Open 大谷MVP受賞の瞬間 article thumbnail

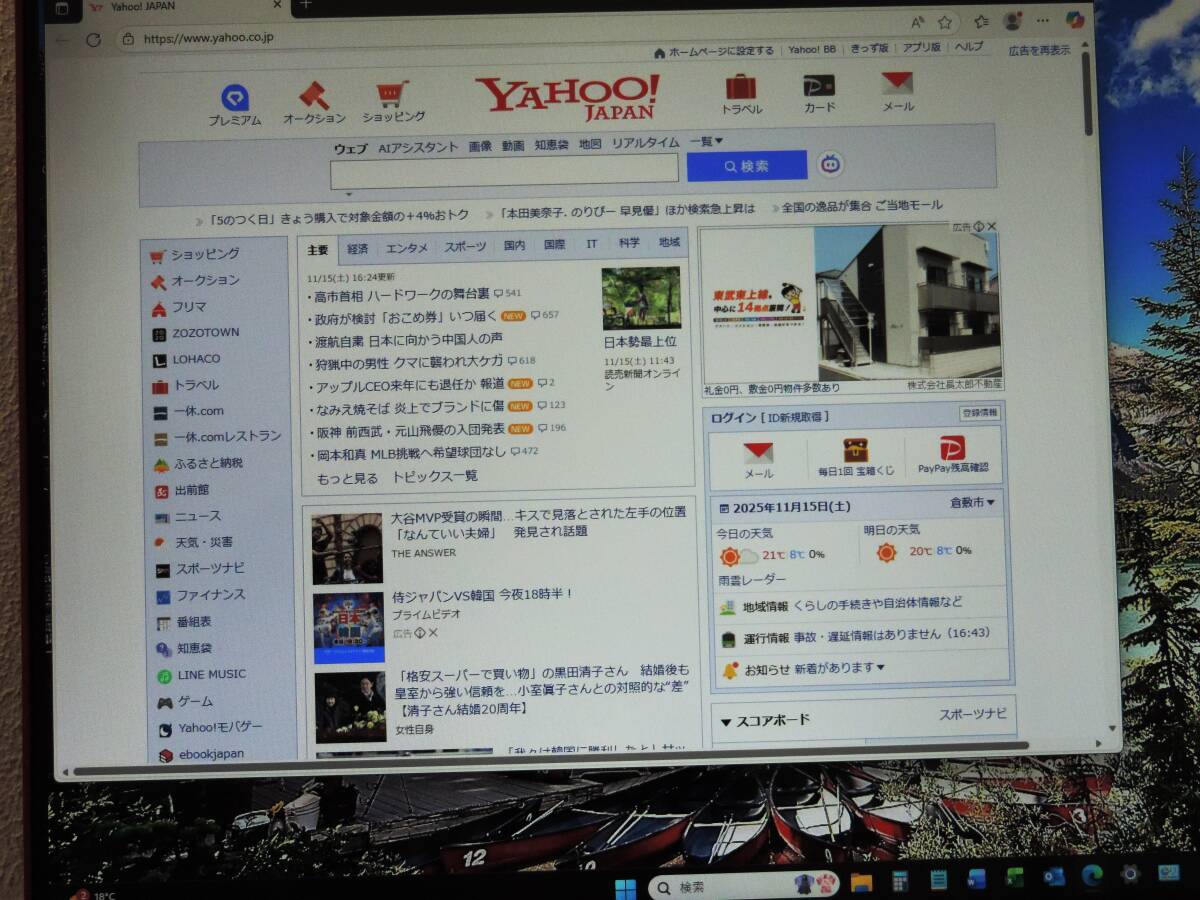[347, 548]
